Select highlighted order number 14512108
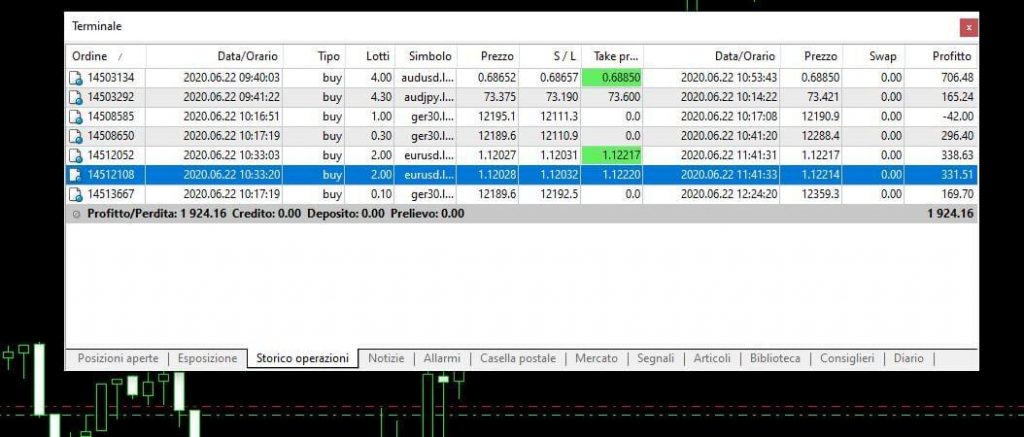The height and width of the screenshot is (437, 1024). pyautogui.click(x=111, y=175)
